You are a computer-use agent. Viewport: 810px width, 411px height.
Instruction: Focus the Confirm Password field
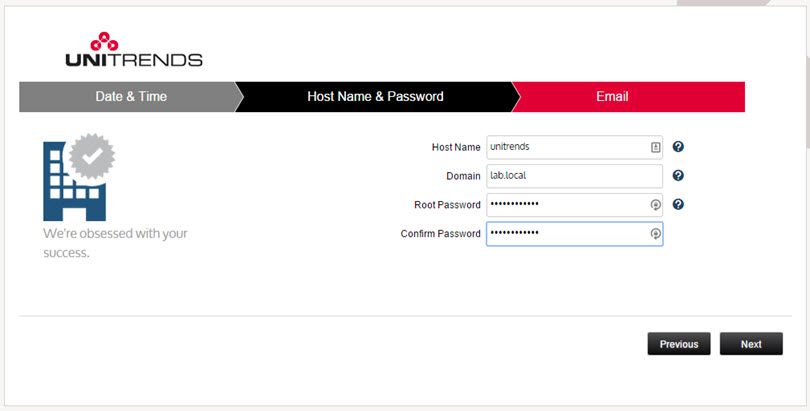(x=565, y=234)
